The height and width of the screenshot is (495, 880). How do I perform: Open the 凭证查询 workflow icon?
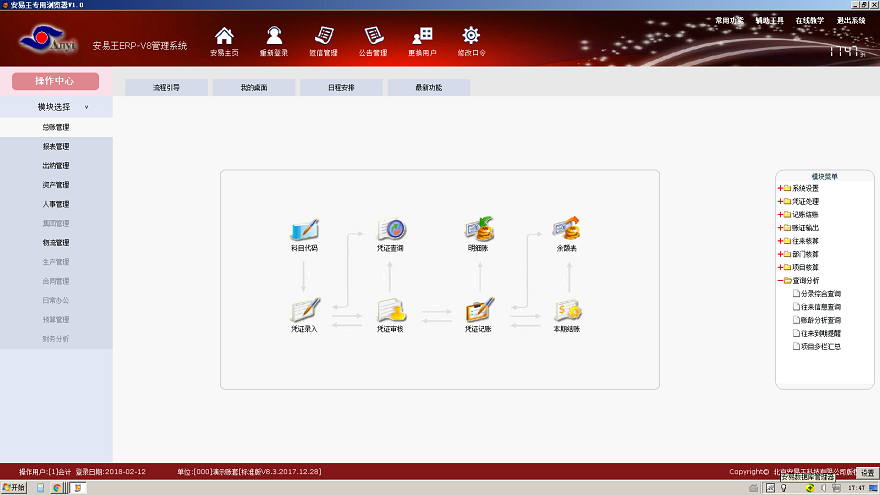point(391,229)
